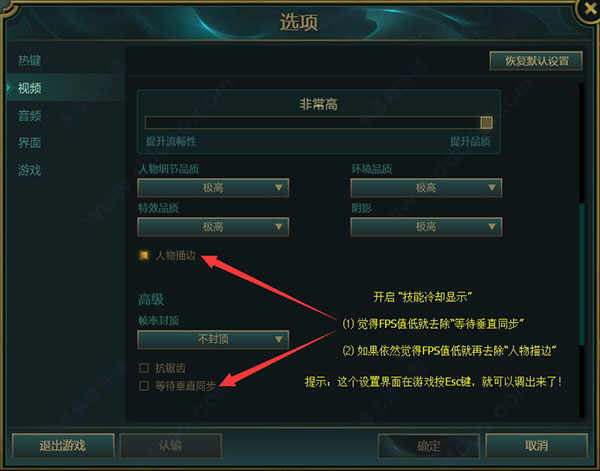Switch to the 热键 tab
The height and width of the screenshot is (471, 600).
[x=29, y=60]
